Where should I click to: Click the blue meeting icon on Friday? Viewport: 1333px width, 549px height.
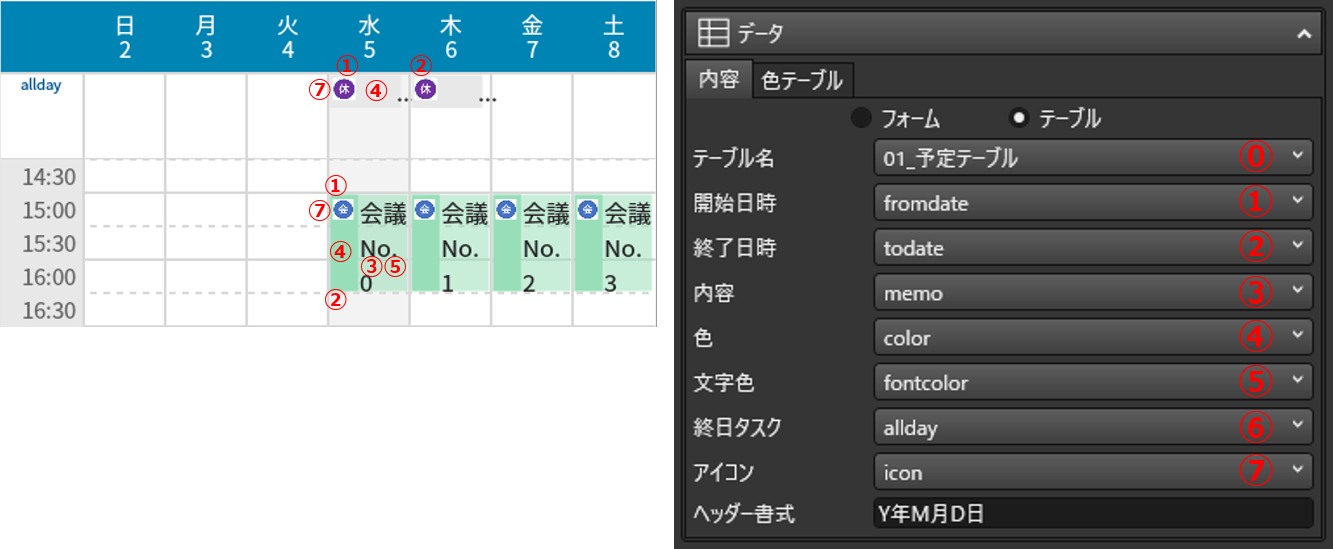(x=507, y=210)
